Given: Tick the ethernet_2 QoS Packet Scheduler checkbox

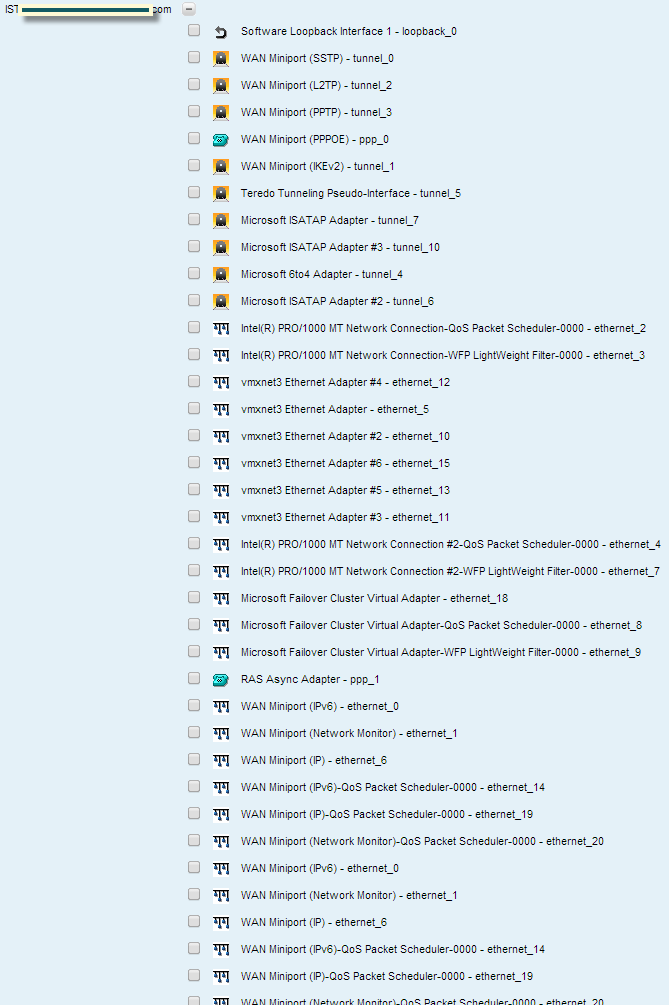Looking at the screenshot, I should (194, 327).
